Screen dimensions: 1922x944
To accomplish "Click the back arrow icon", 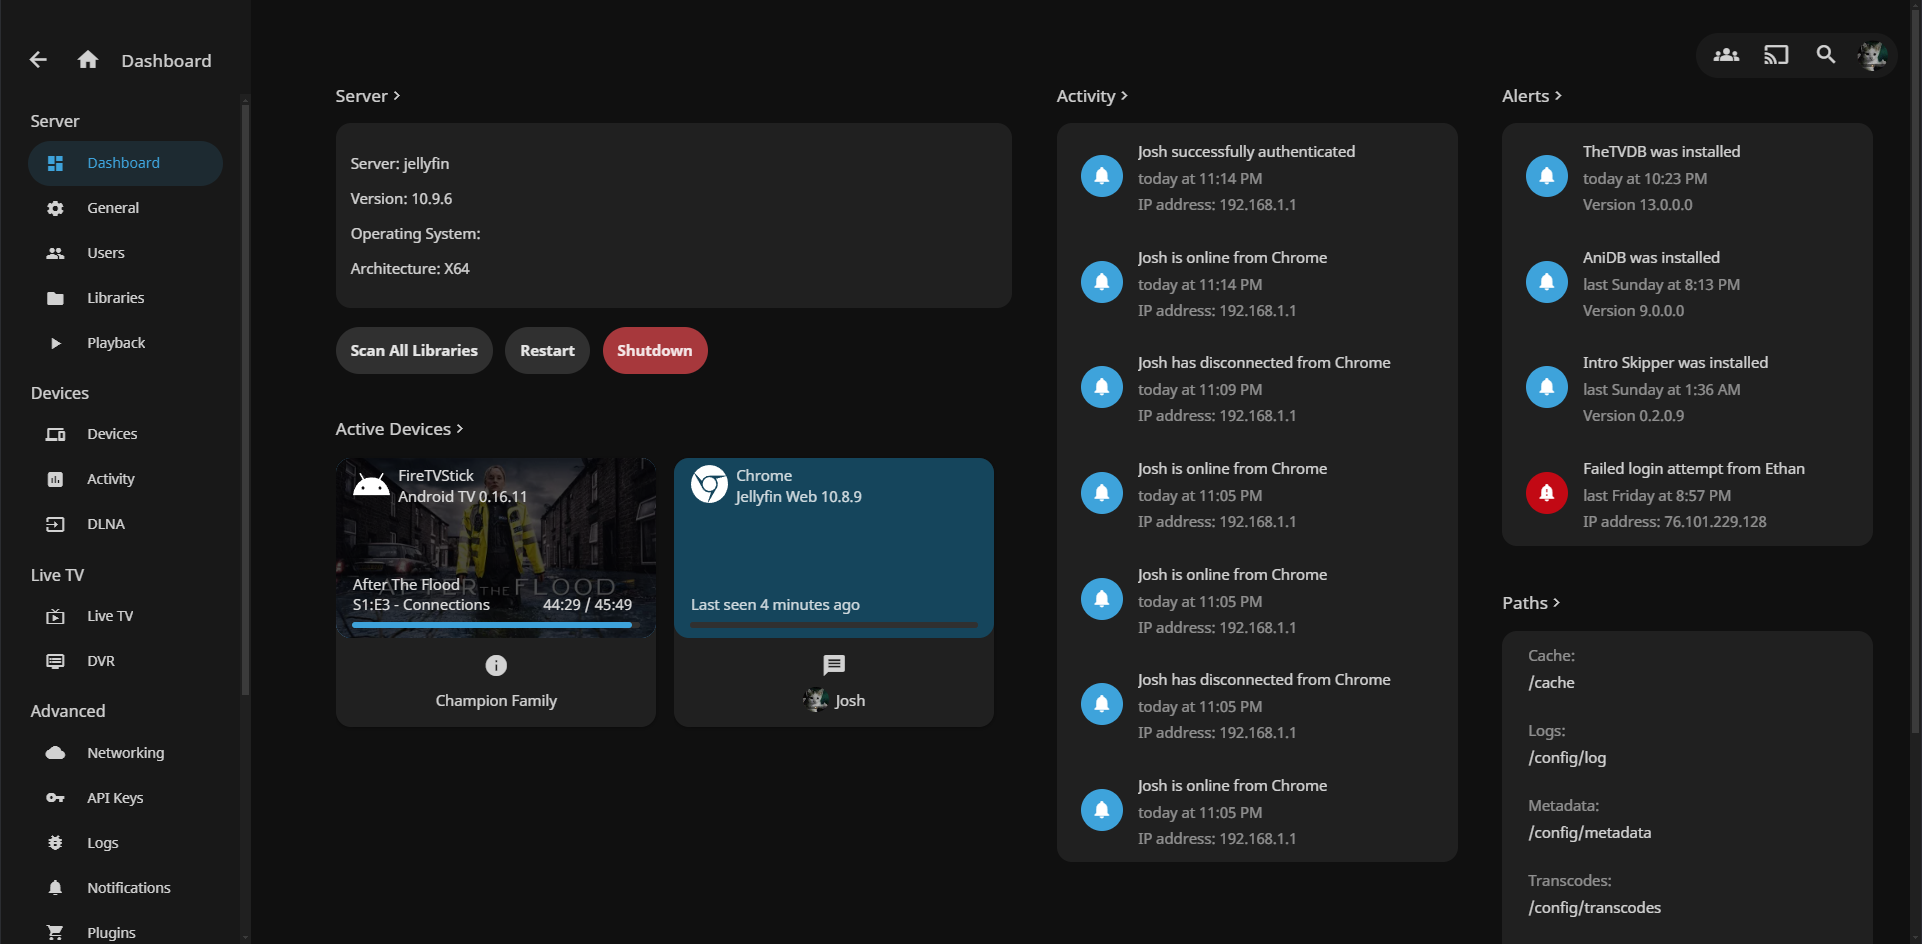I will 38,60.
